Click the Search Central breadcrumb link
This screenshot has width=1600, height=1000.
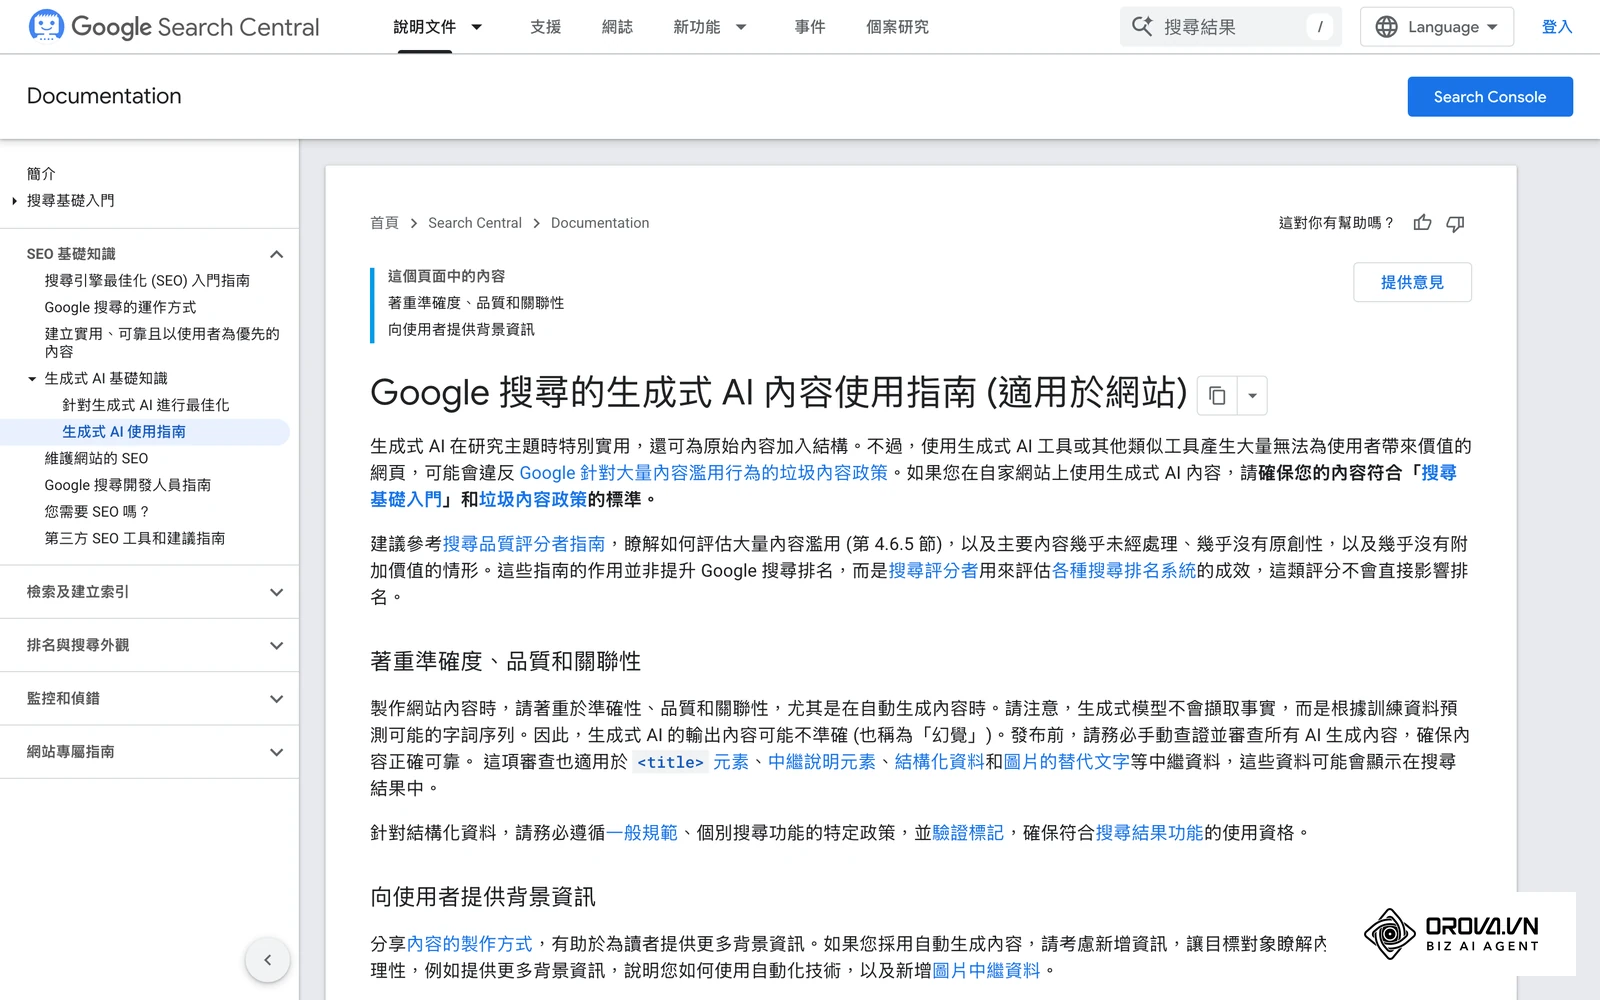pyautogui.click(x=475, y=223)
